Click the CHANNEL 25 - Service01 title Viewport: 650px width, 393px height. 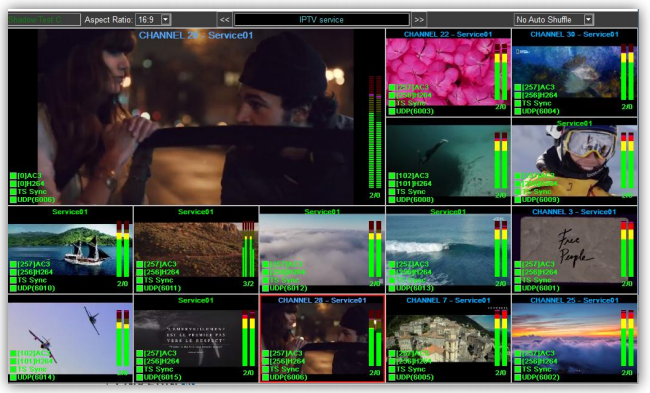[575, 300]
